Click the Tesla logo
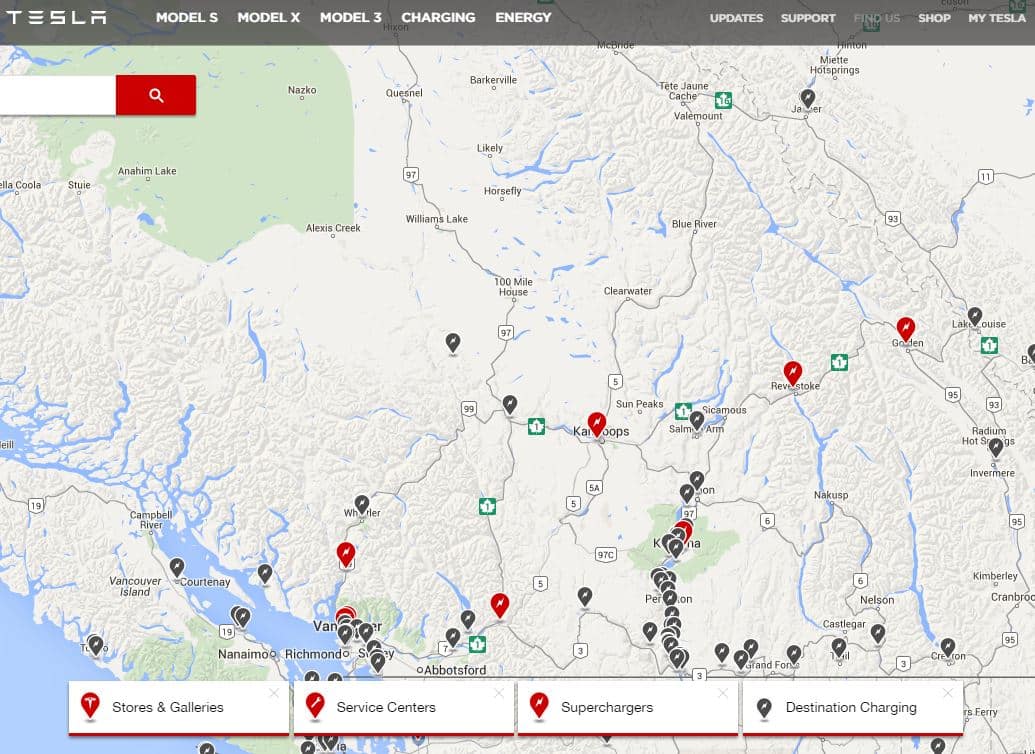Image resolution: width=1035 pixels, height=754 pixels. coord(56,17)
